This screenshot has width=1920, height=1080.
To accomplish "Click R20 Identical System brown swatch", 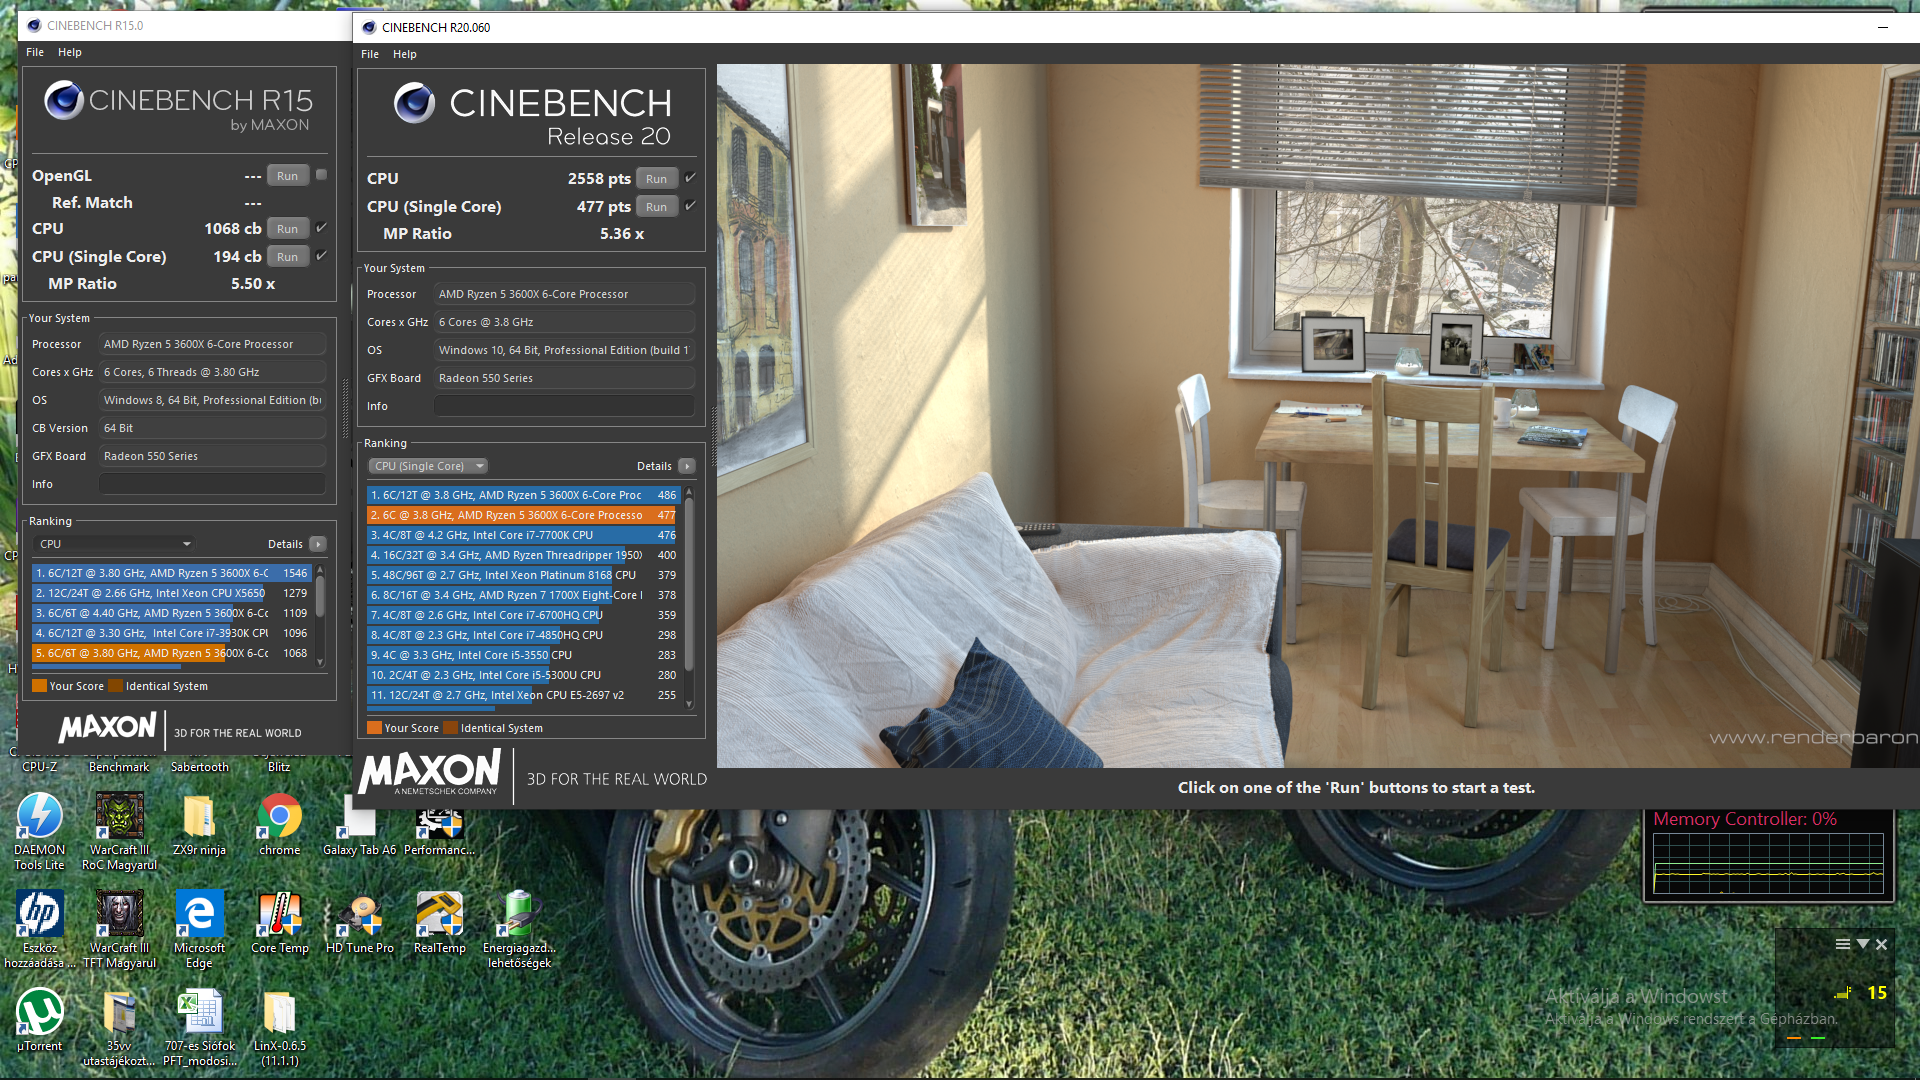I will pos(450,728).
